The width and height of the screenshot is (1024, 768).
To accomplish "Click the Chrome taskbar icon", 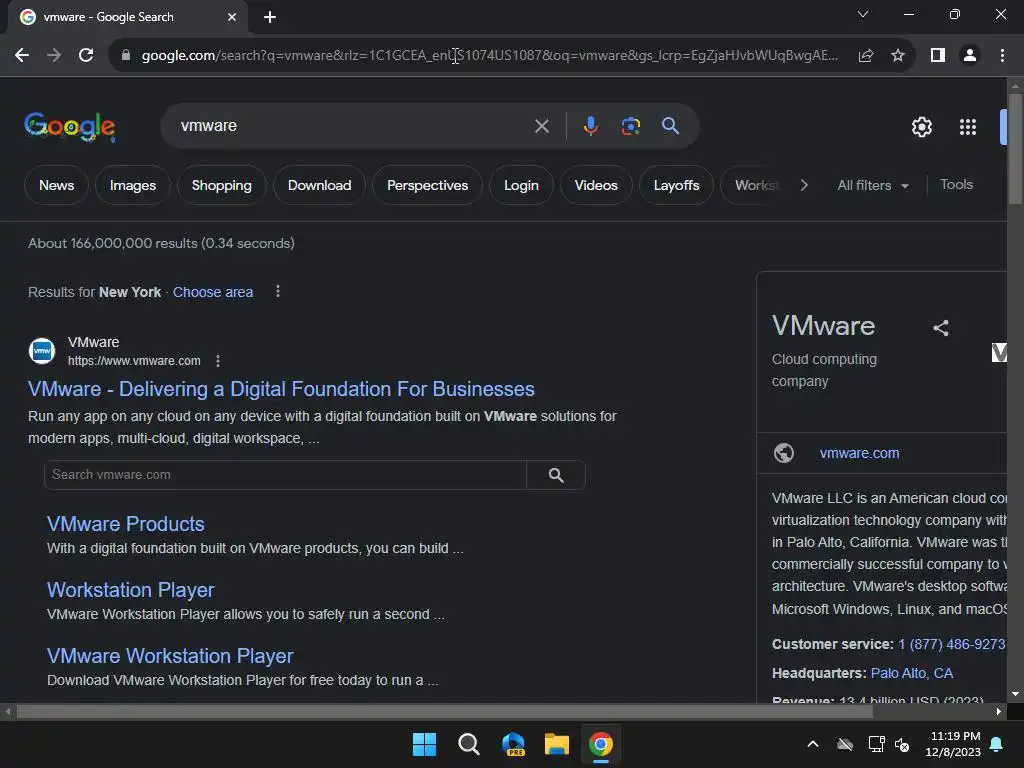I will [x=601, y=744].
